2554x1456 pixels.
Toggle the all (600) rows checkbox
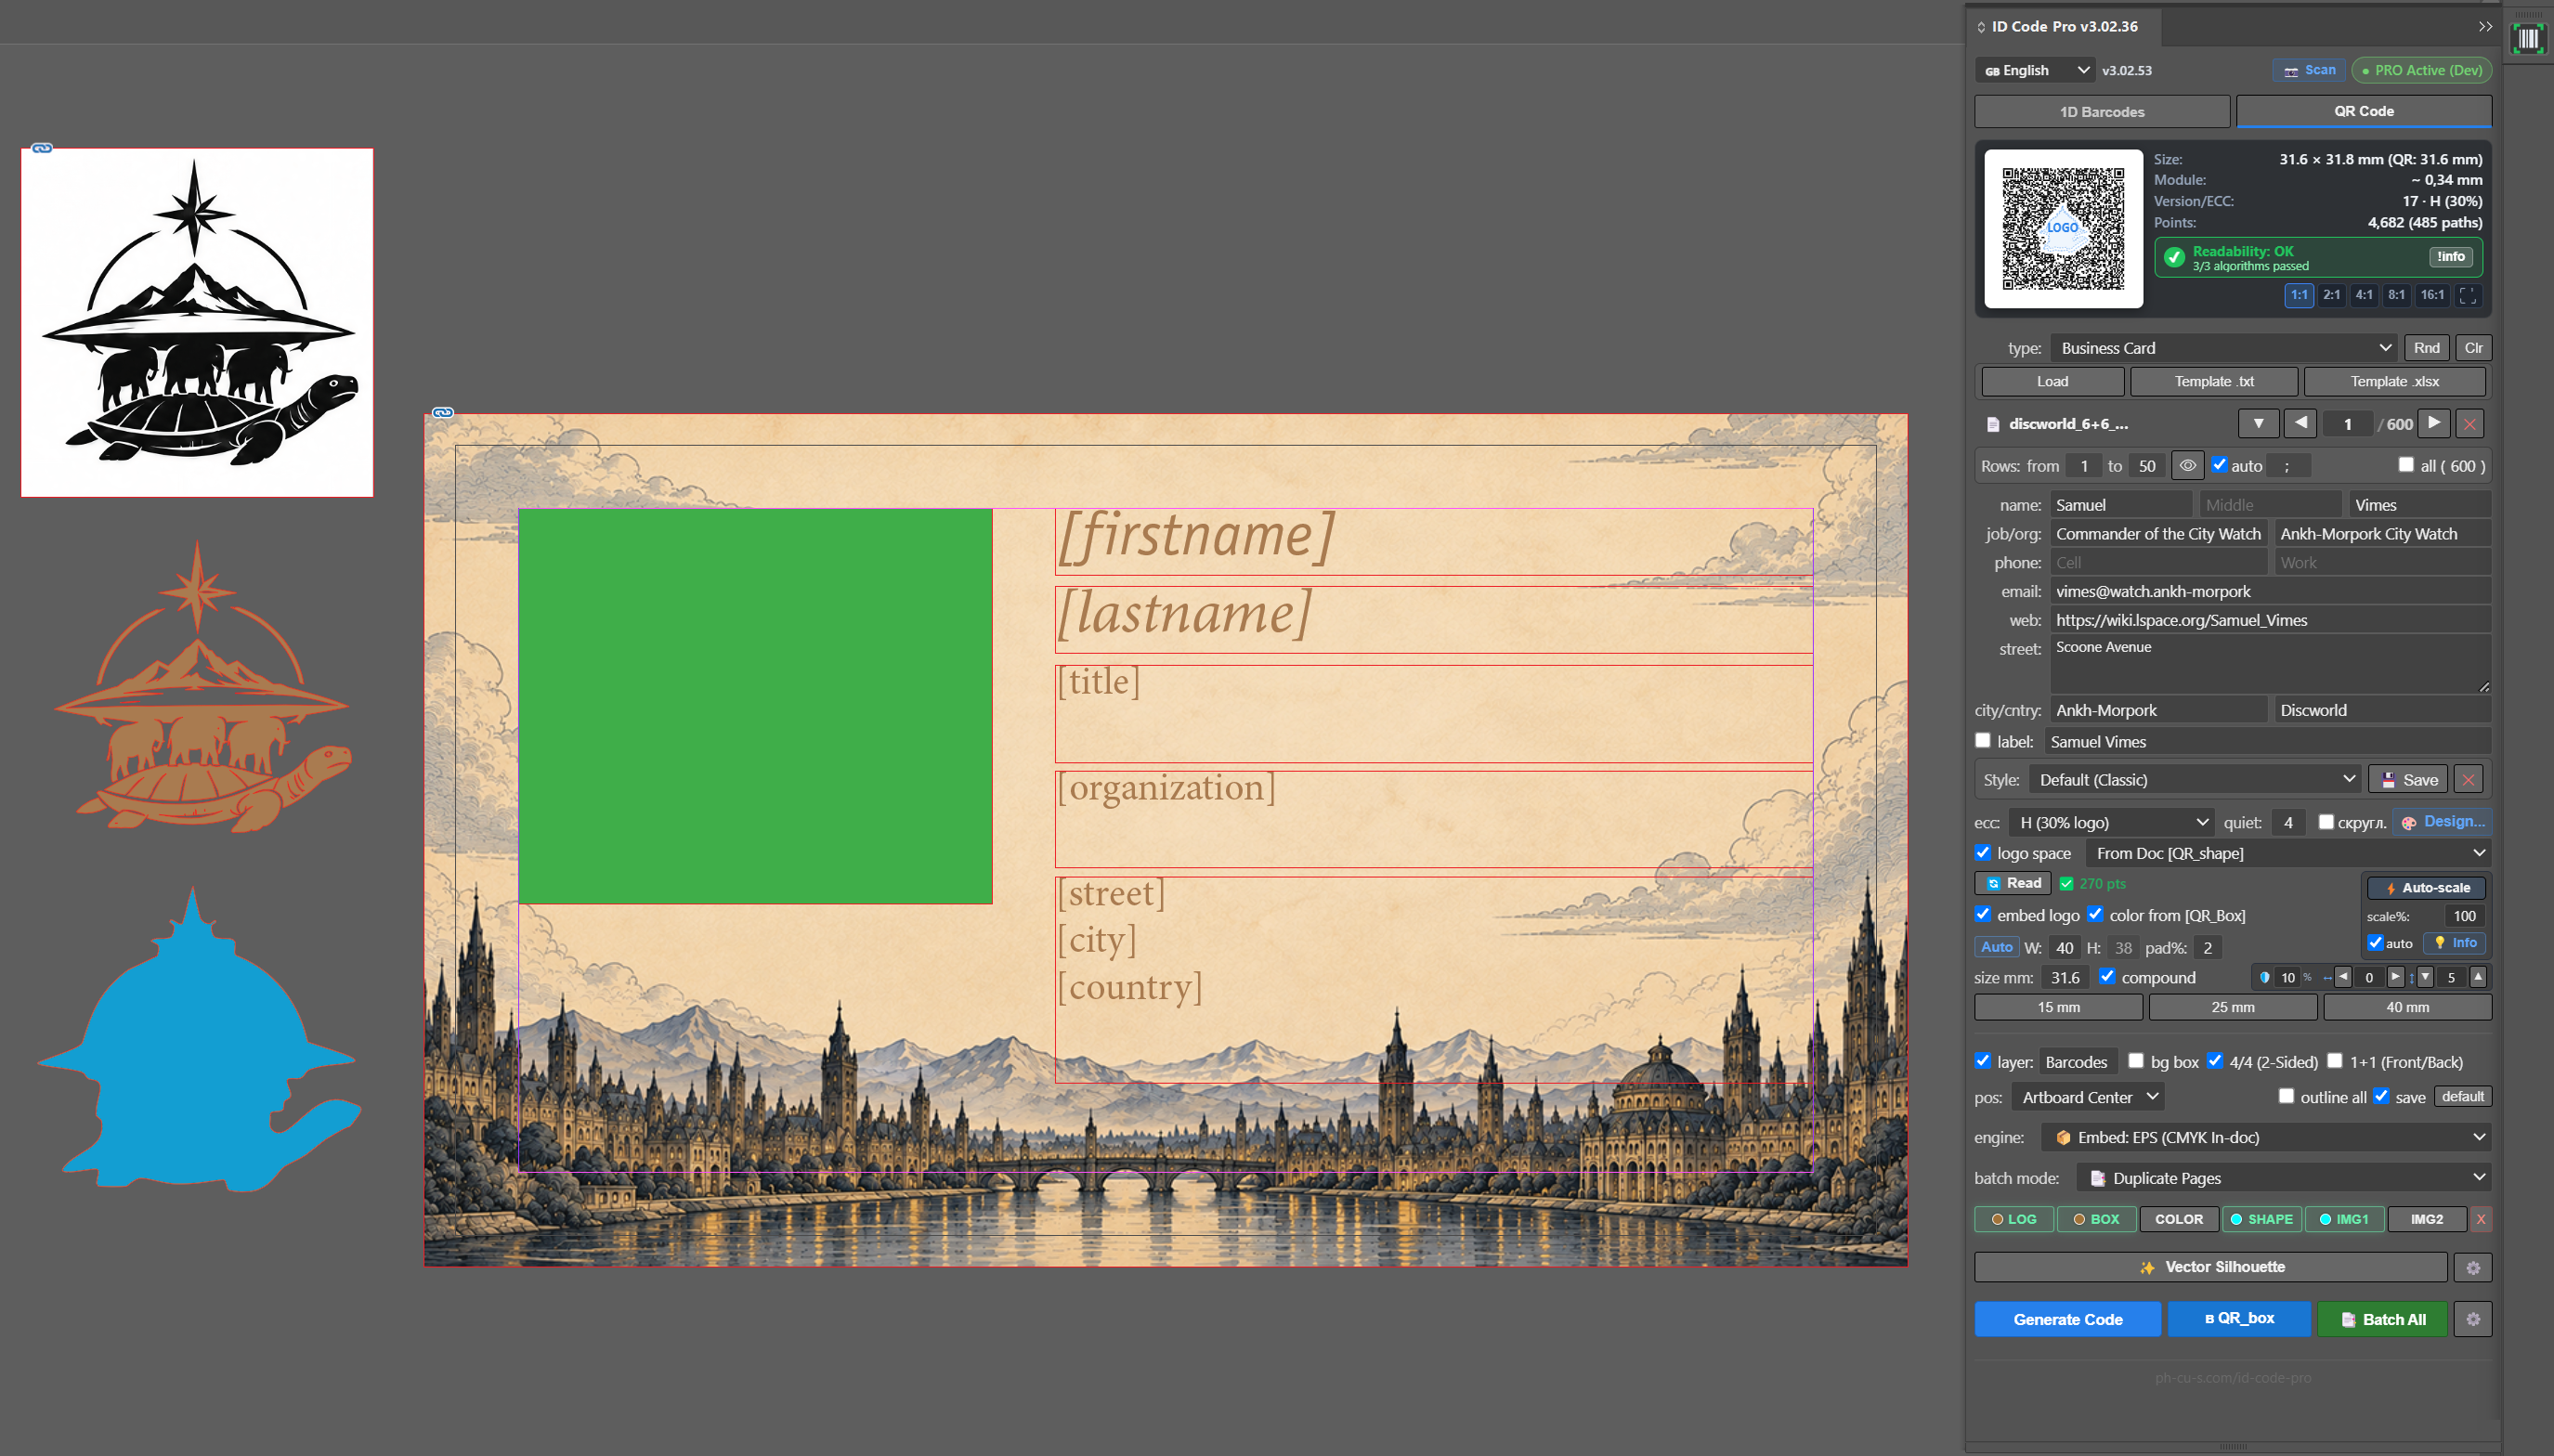(2406, 465)
